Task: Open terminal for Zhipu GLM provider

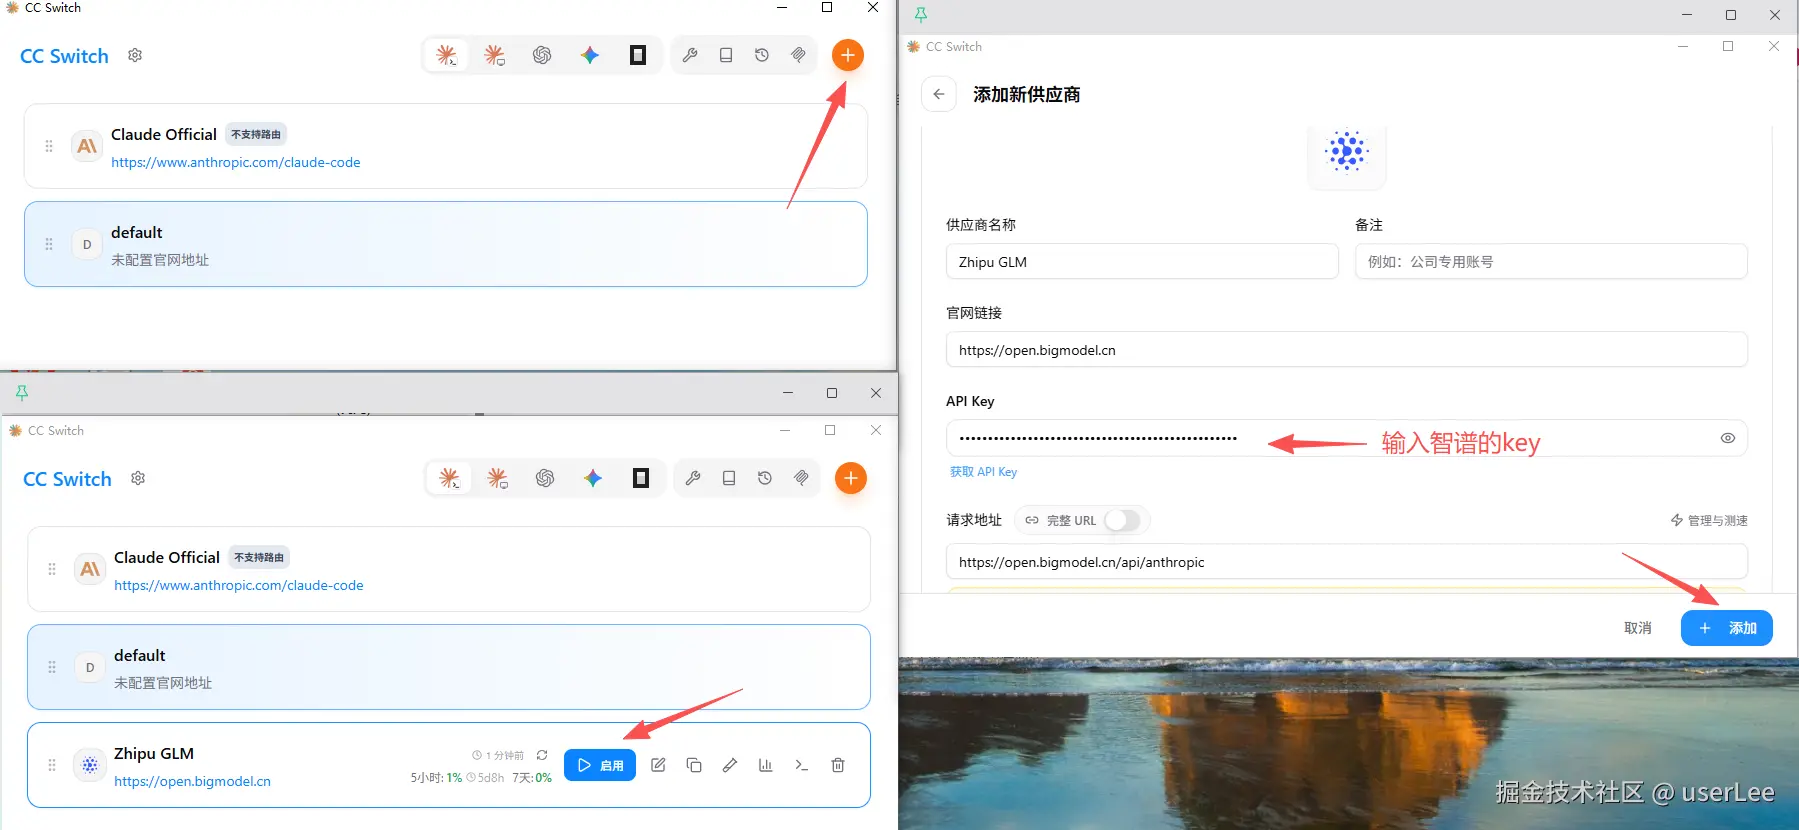Action: 802,765
